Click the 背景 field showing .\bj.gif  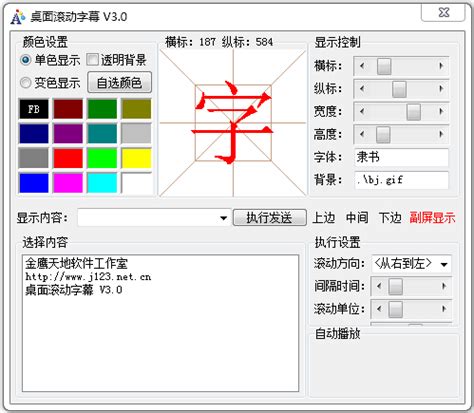tap(401, 180)
